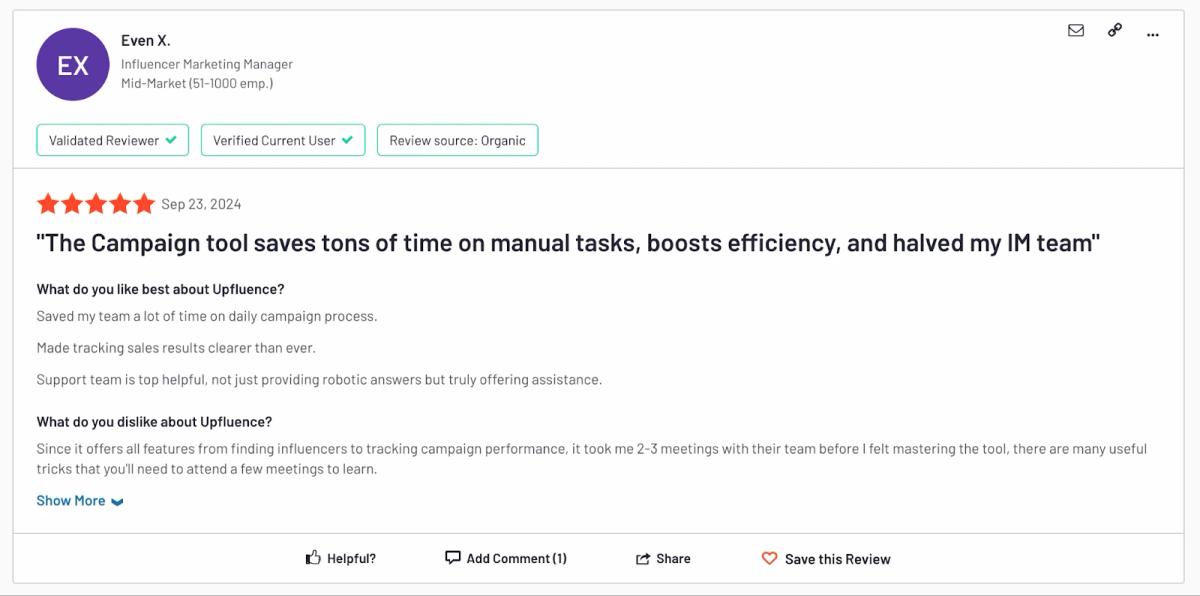Image resolution: width=1200 pixels, height=596 pixels.
Task: Select the Review source: Organic badge
Action: click(457, 140)
